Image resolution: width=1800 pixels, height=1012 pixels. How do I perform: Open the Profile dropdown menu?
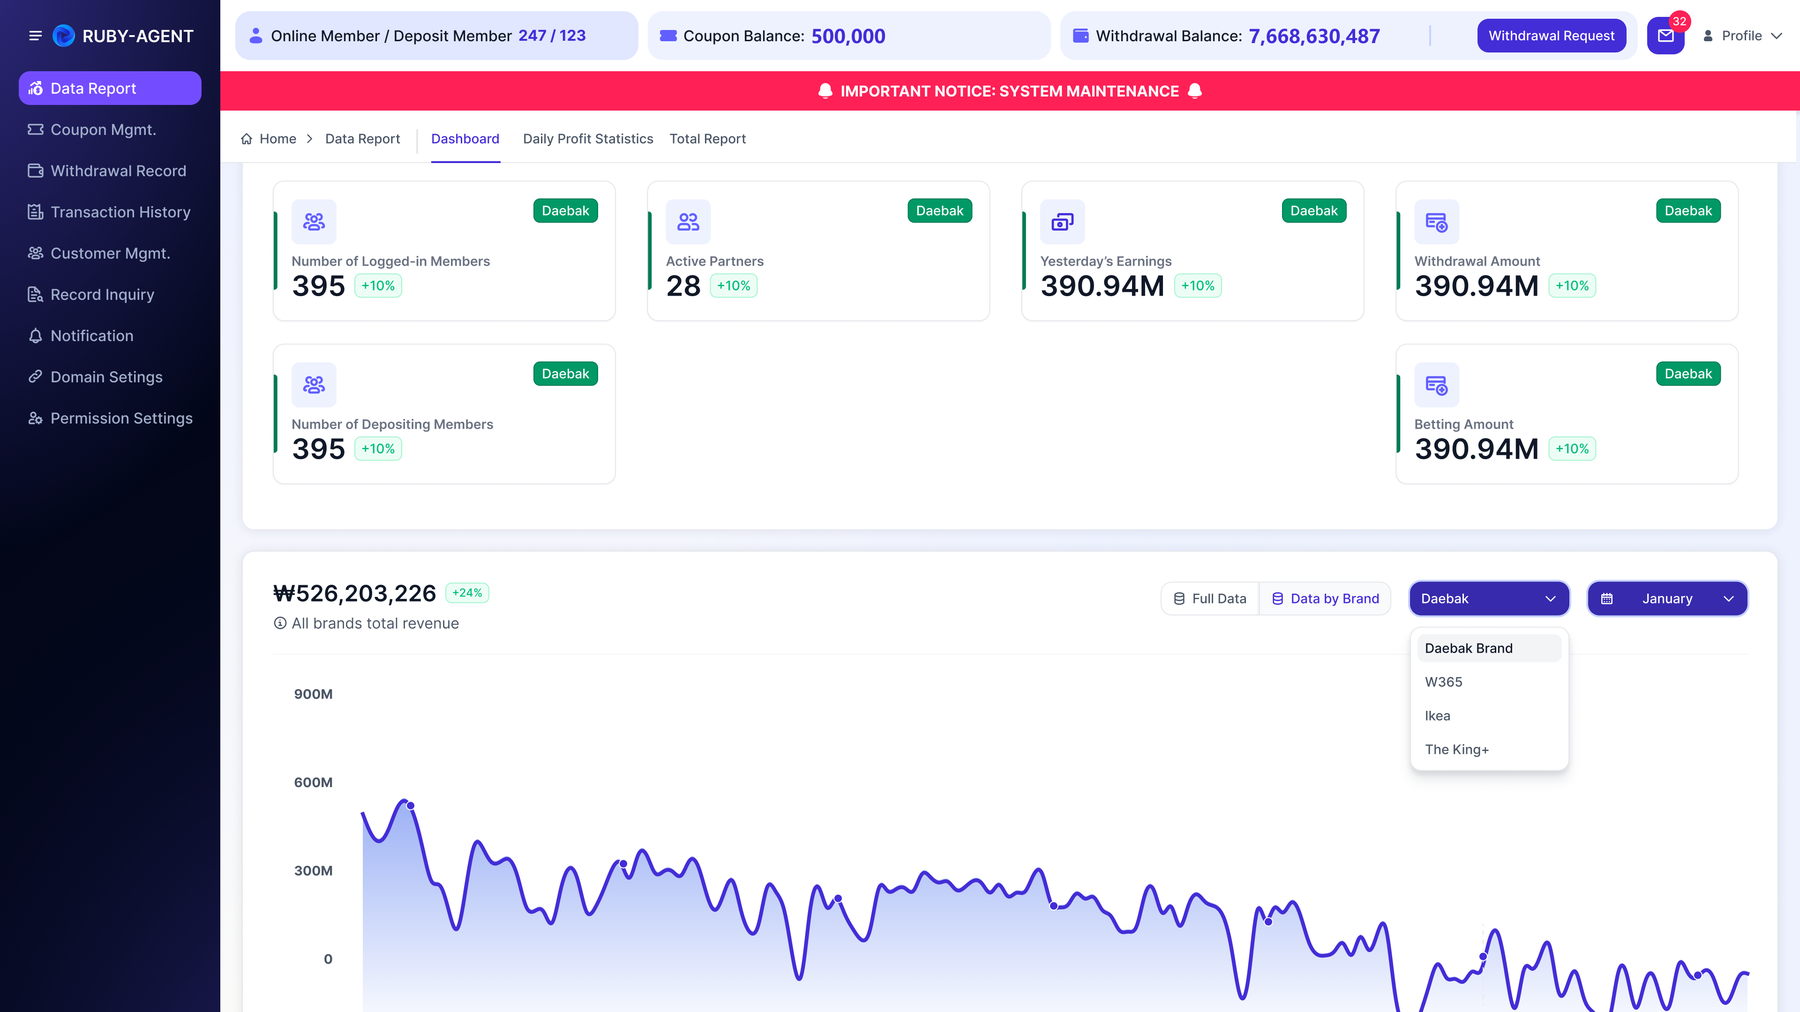(1742, 36)
